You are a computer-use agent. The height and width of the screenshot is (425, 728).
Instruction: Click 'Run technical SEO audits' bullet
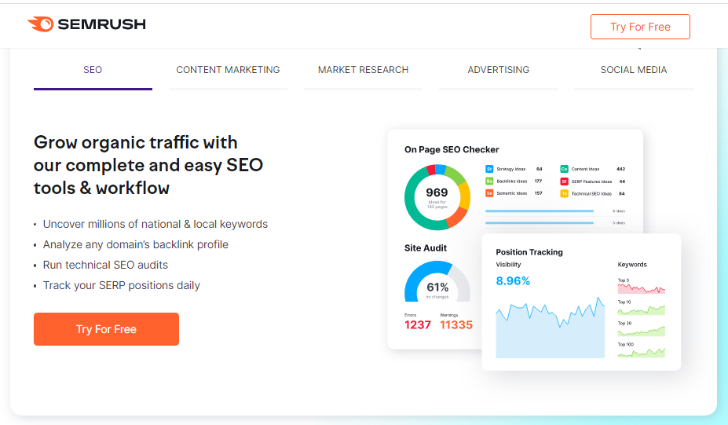tap(105, 265)
